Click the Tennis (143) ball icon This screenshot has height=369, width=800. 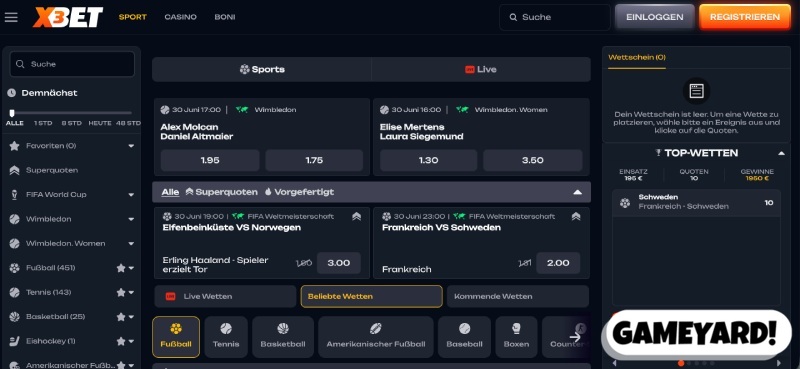click(x=14, y=292)
